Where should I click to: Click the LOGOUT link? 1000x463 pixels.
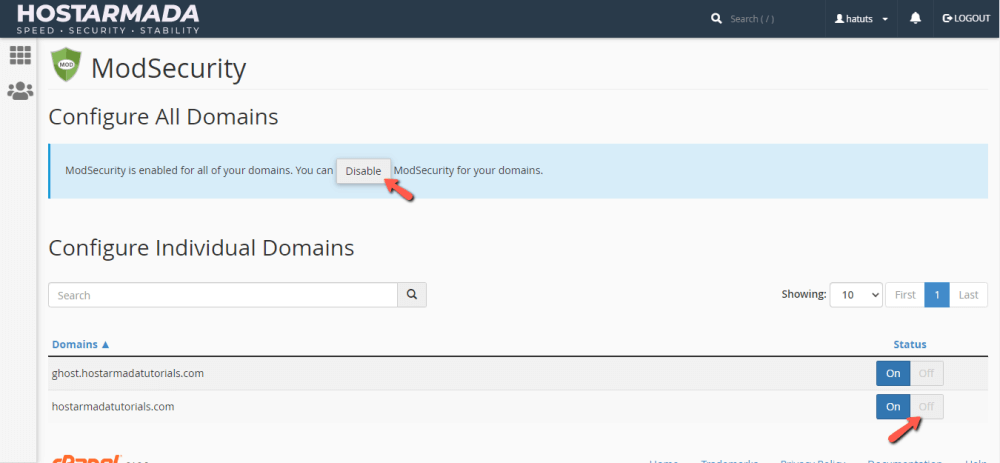[x=966, y=18]
